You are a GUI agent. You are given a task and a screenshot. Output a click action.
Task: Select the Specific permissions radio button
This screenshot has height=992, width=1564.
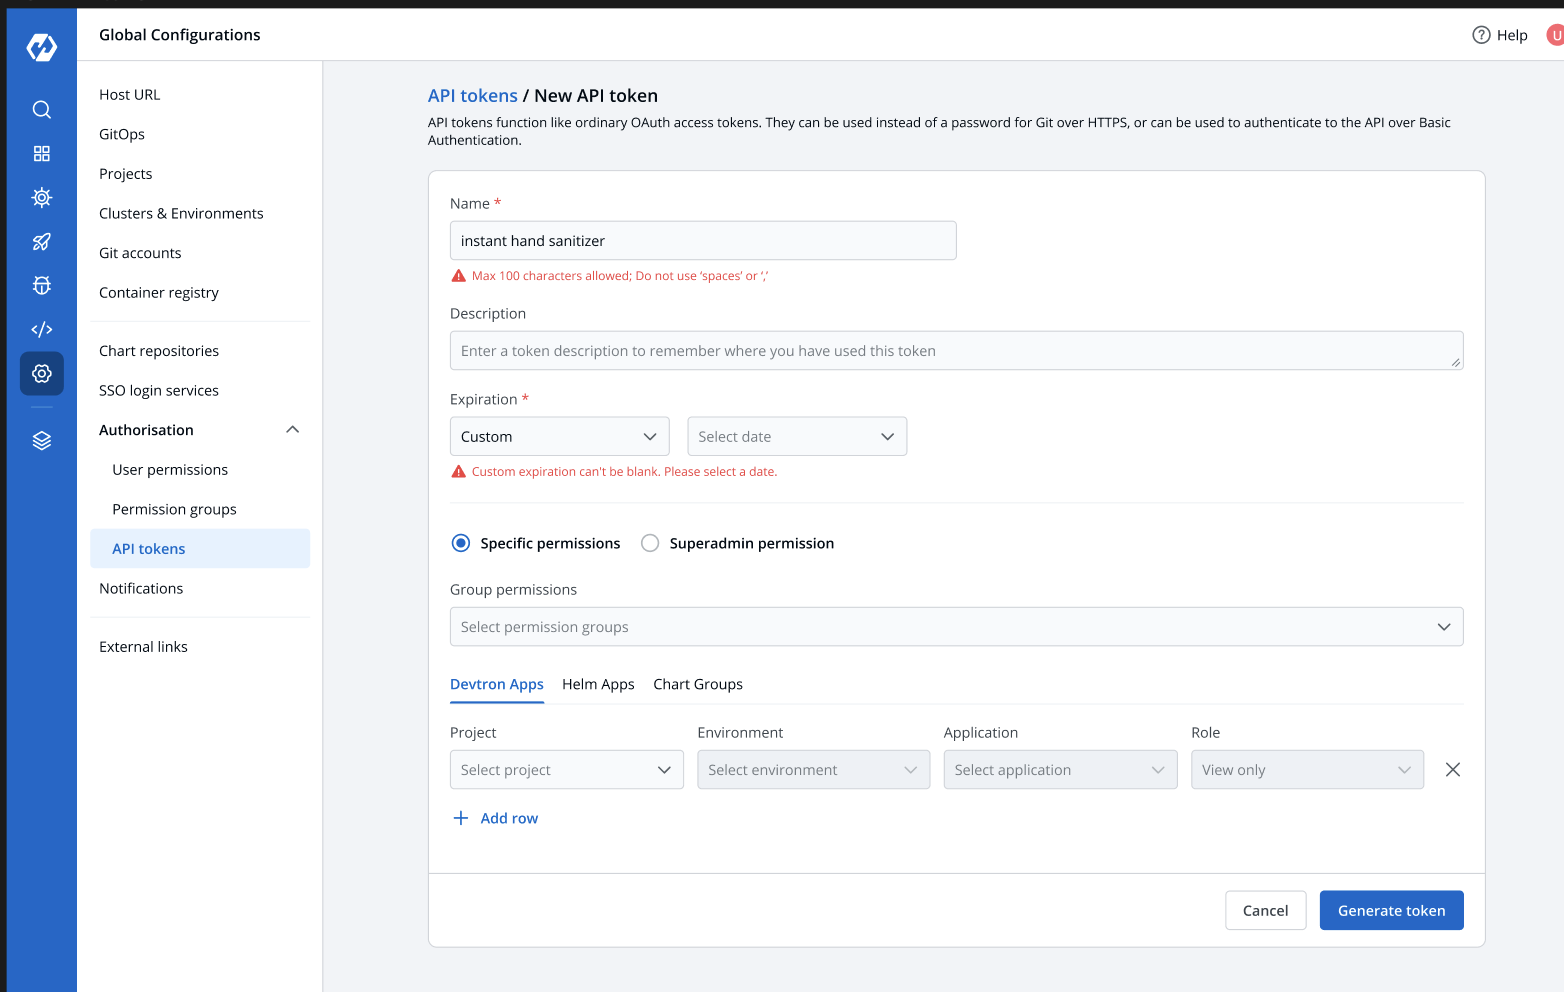pos(461,543)
